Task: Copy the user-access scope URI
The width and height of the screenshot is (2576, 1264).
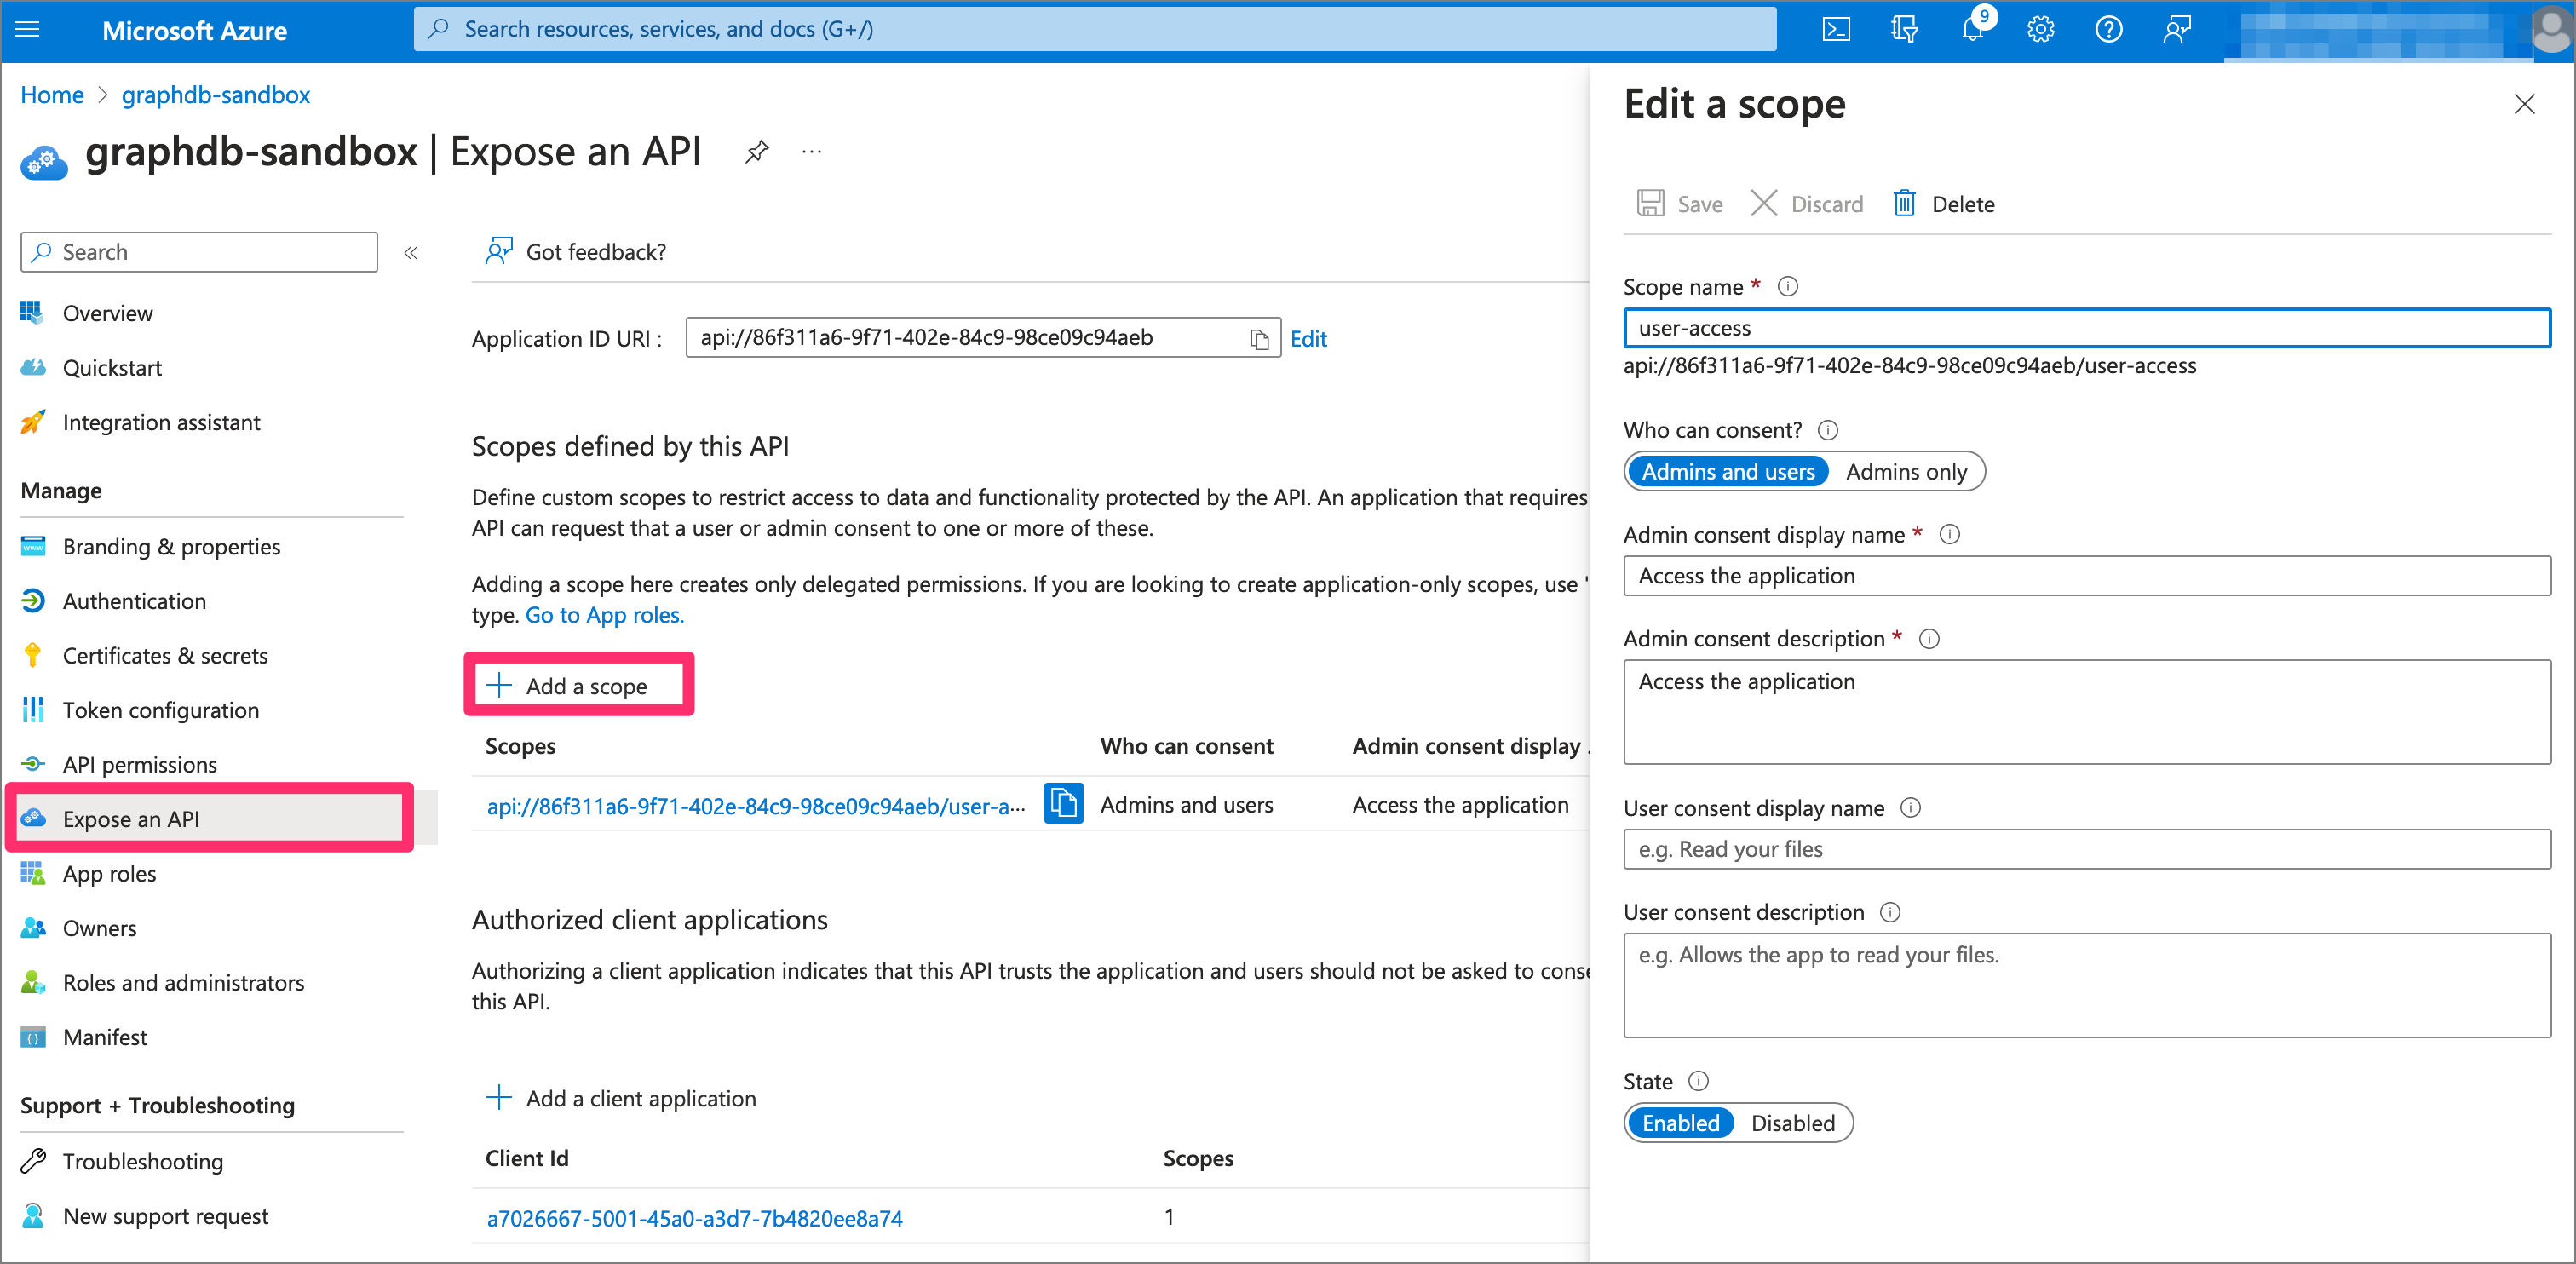Action: [1064, 804]
